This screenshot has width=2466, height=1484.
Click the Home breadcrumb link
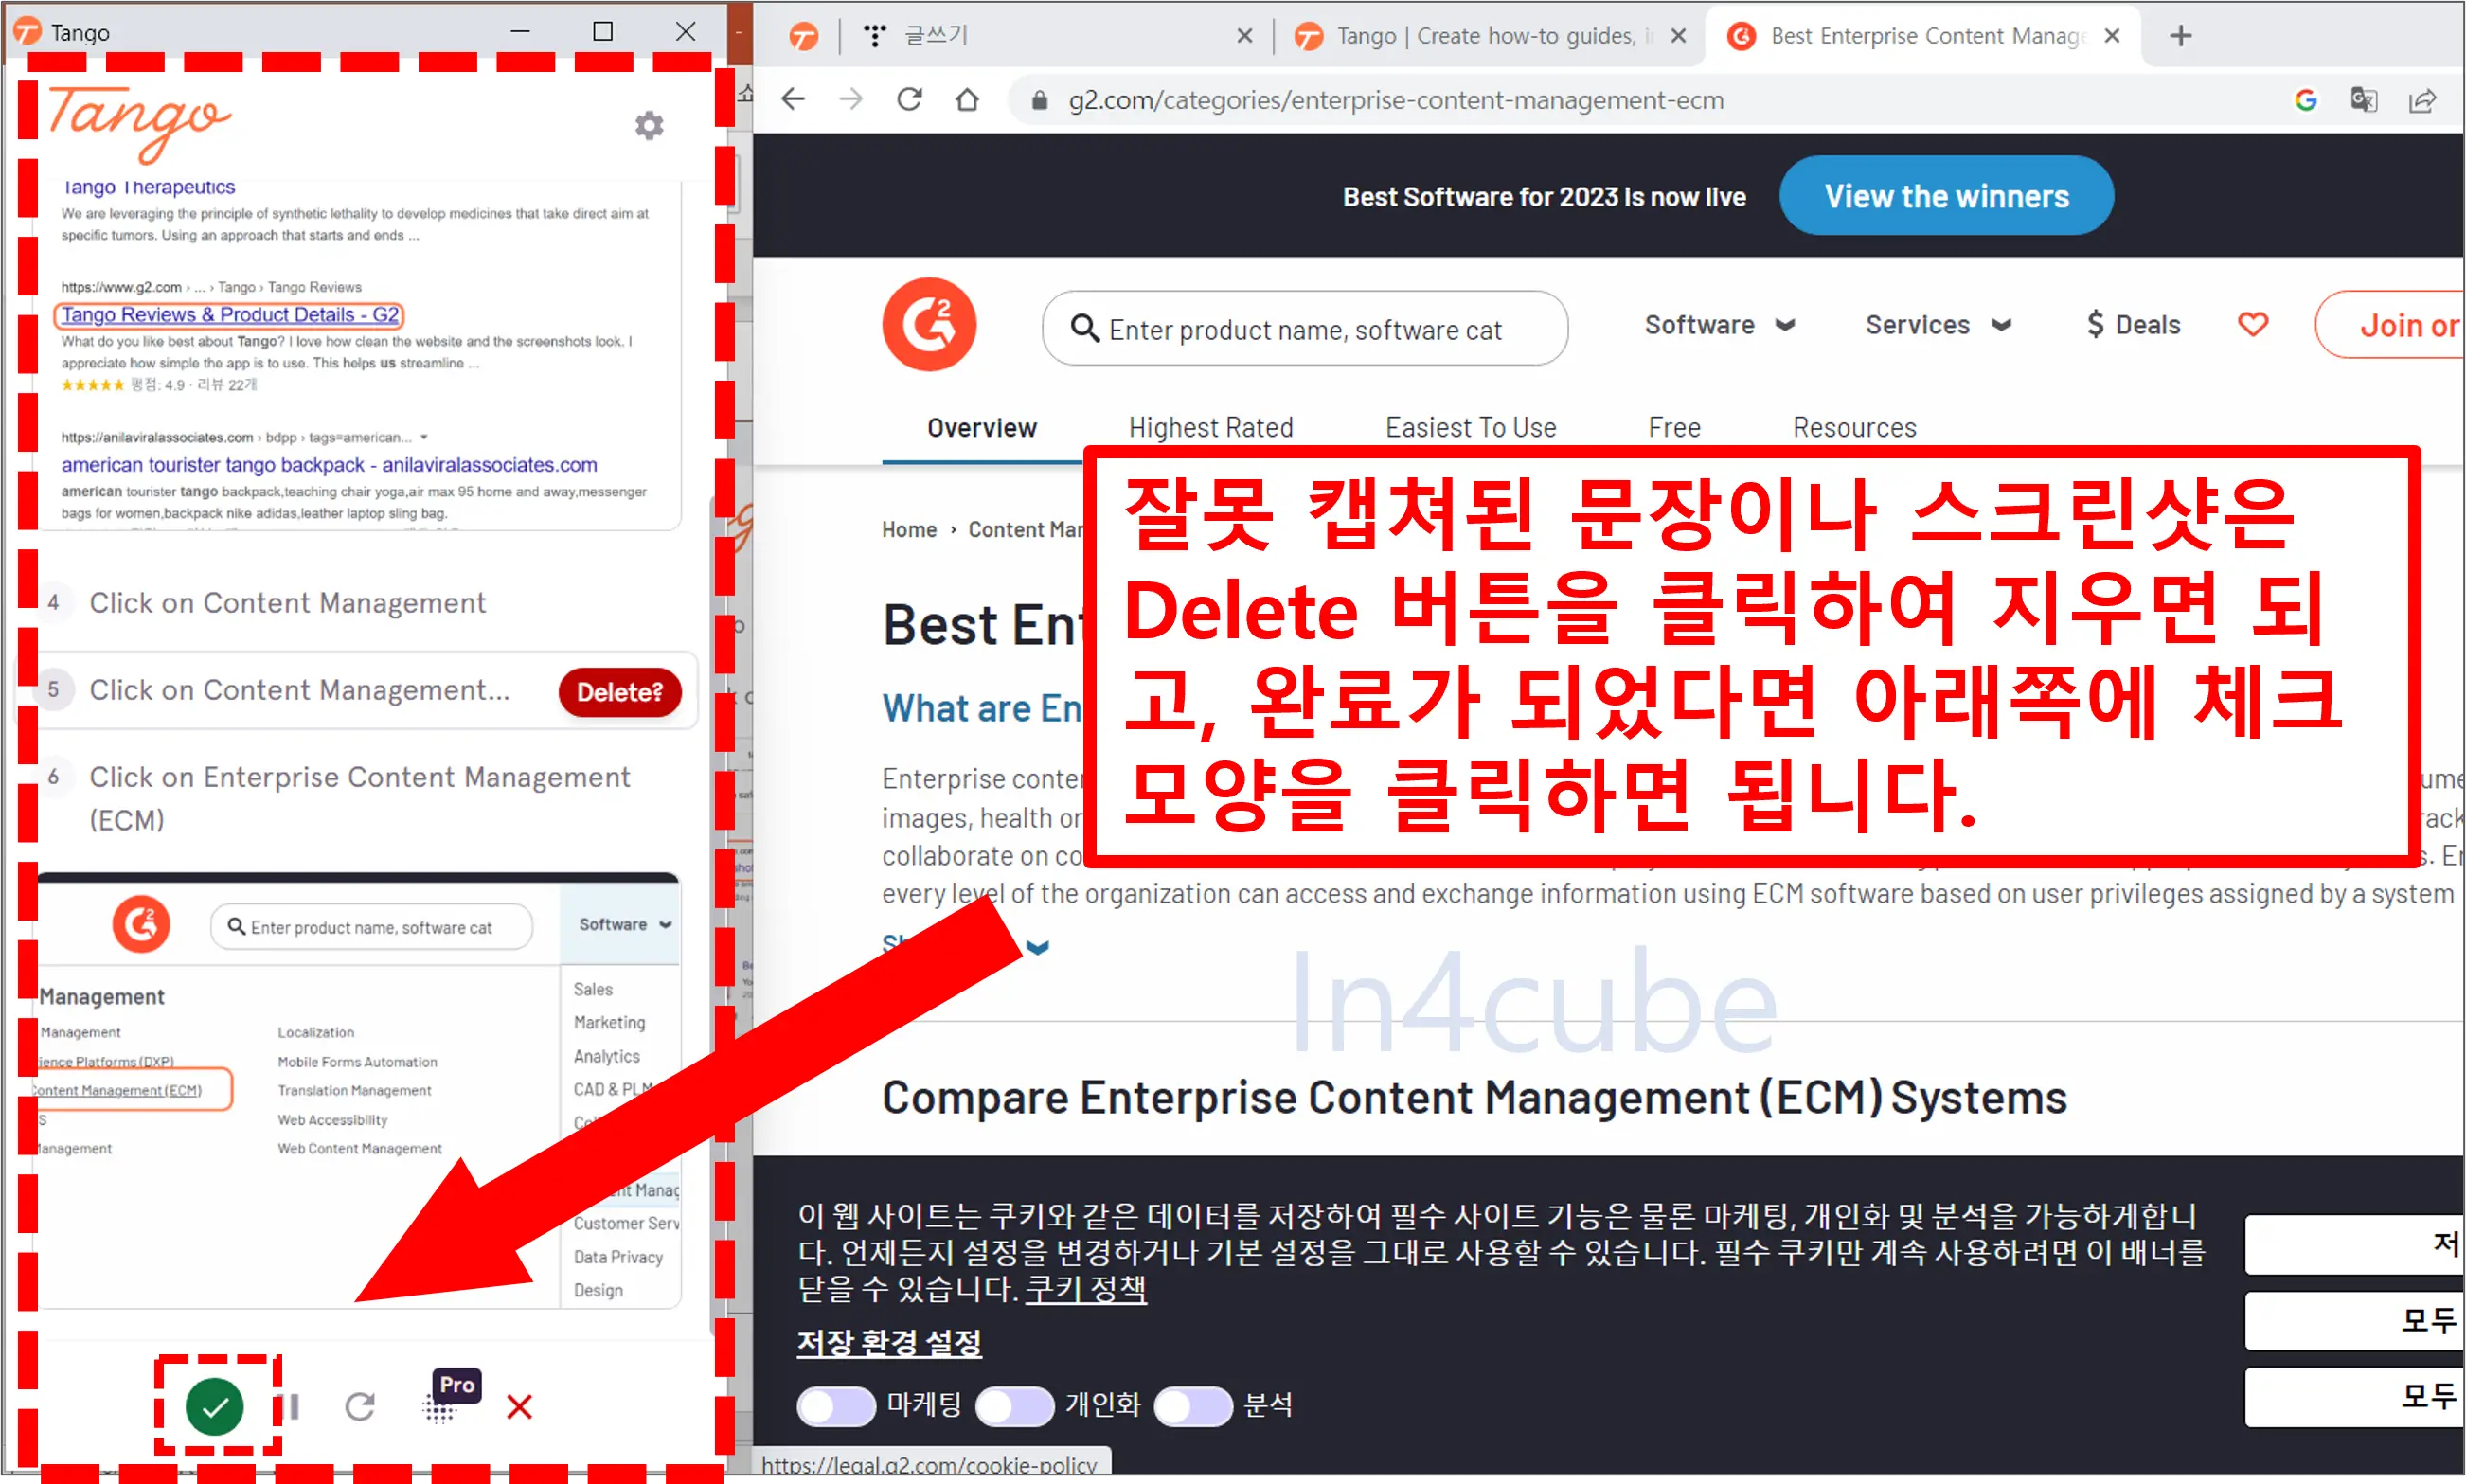coord(909,530)
